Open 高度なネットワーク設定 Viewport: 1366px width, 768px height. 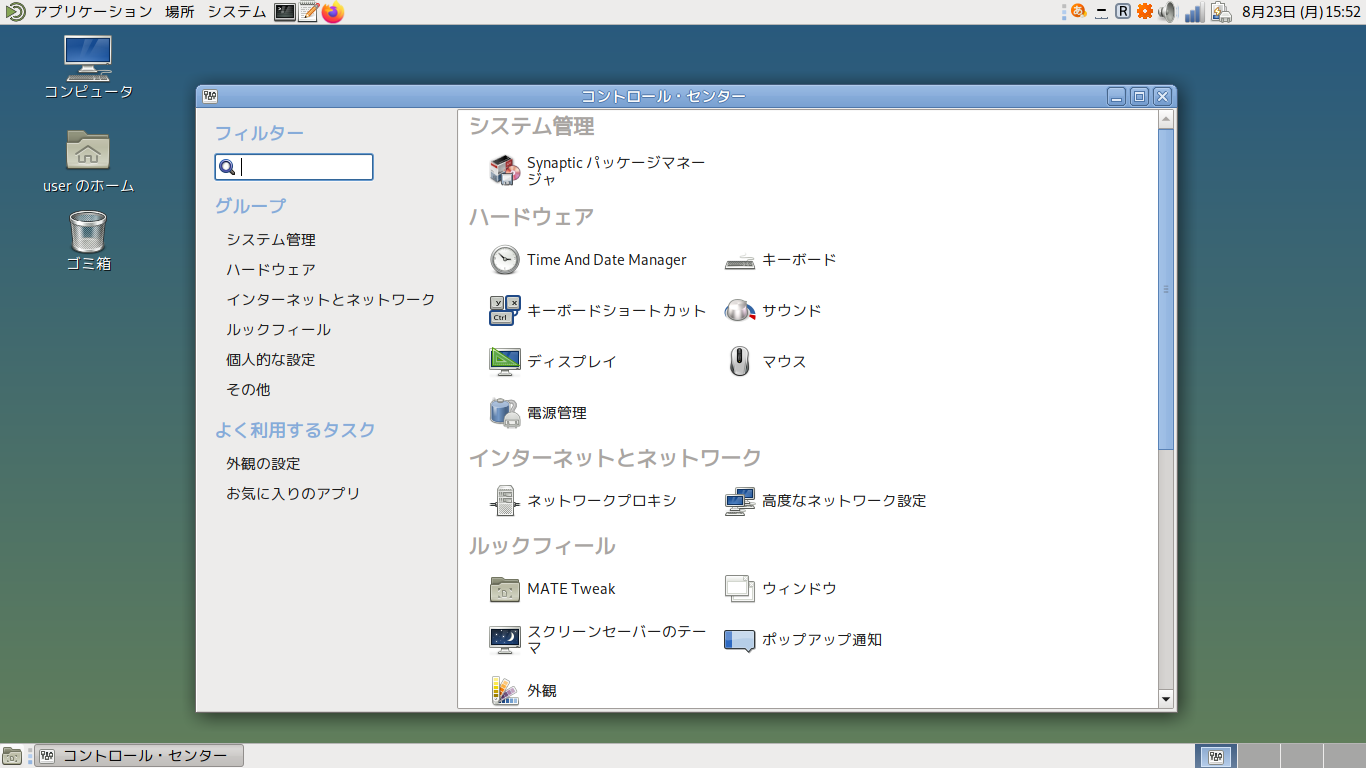click(x=825, y=501)
